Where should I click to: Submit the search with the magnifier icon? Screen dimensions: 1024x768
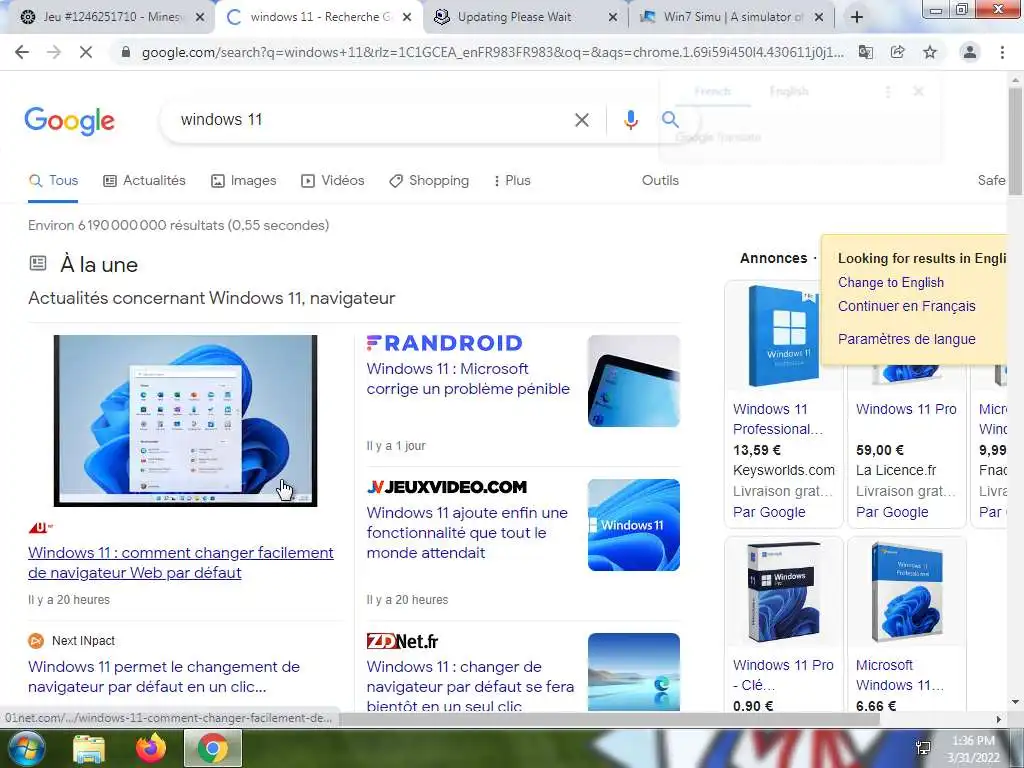click(x=670, y=120)
